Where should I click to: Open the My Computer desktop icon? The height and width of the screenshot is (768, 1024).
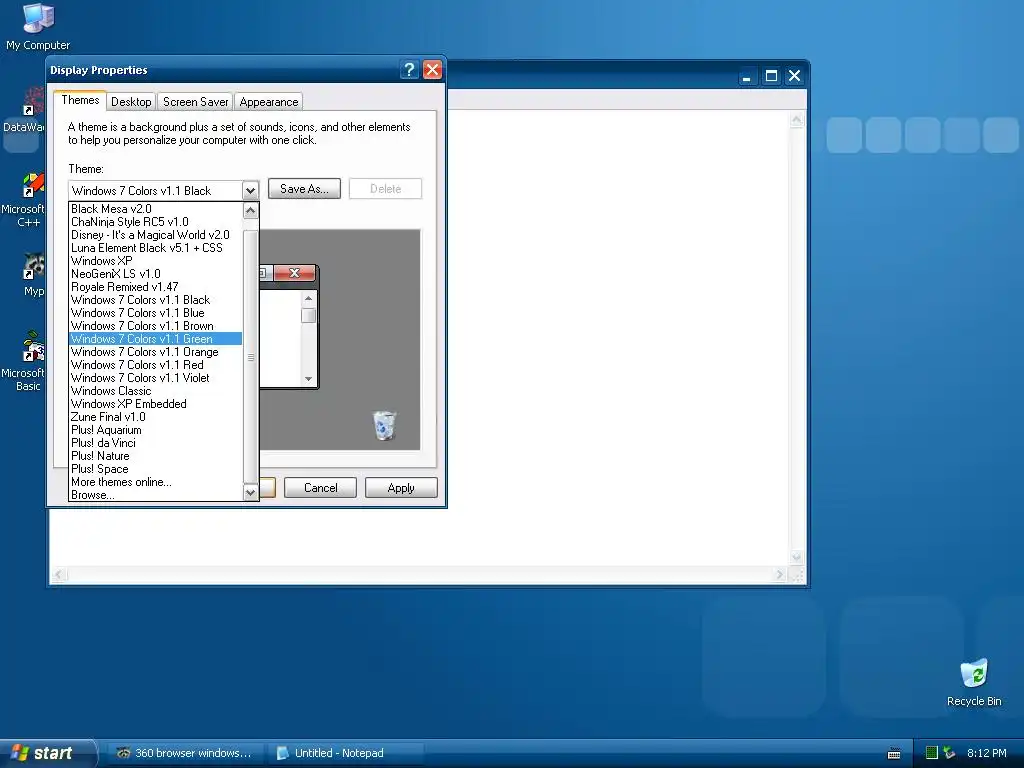pos(38,26)
